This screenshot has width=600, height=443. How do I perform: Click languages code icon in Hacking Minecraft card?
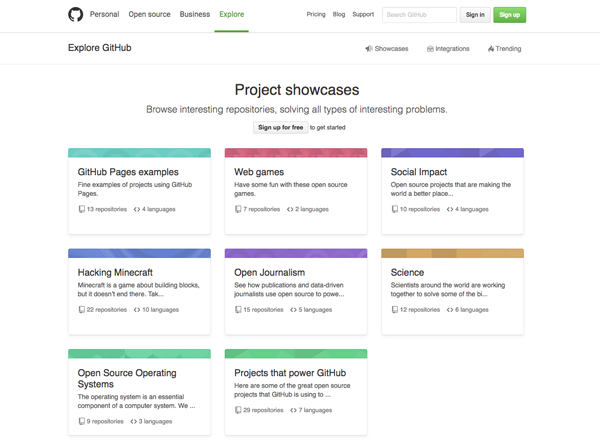[135, 310]
